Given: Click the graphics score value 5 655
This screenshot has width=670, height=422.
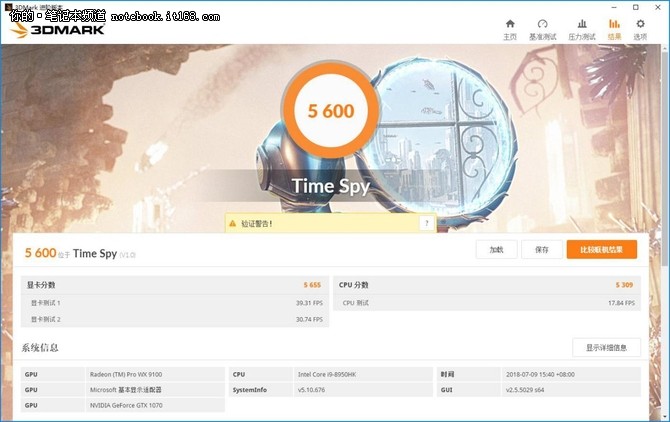Looking at the screenshot, I should [312, 285].
